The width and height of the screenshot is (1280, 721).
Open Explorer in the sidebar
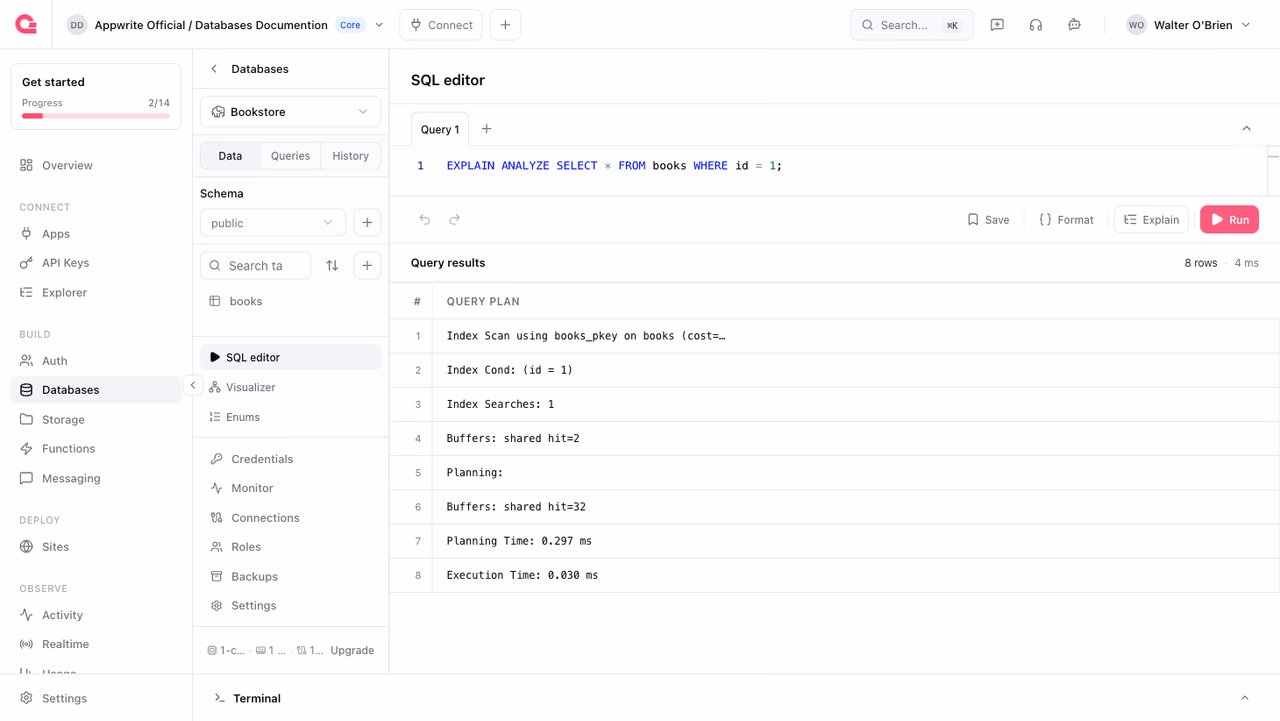(x=96, y=293)
